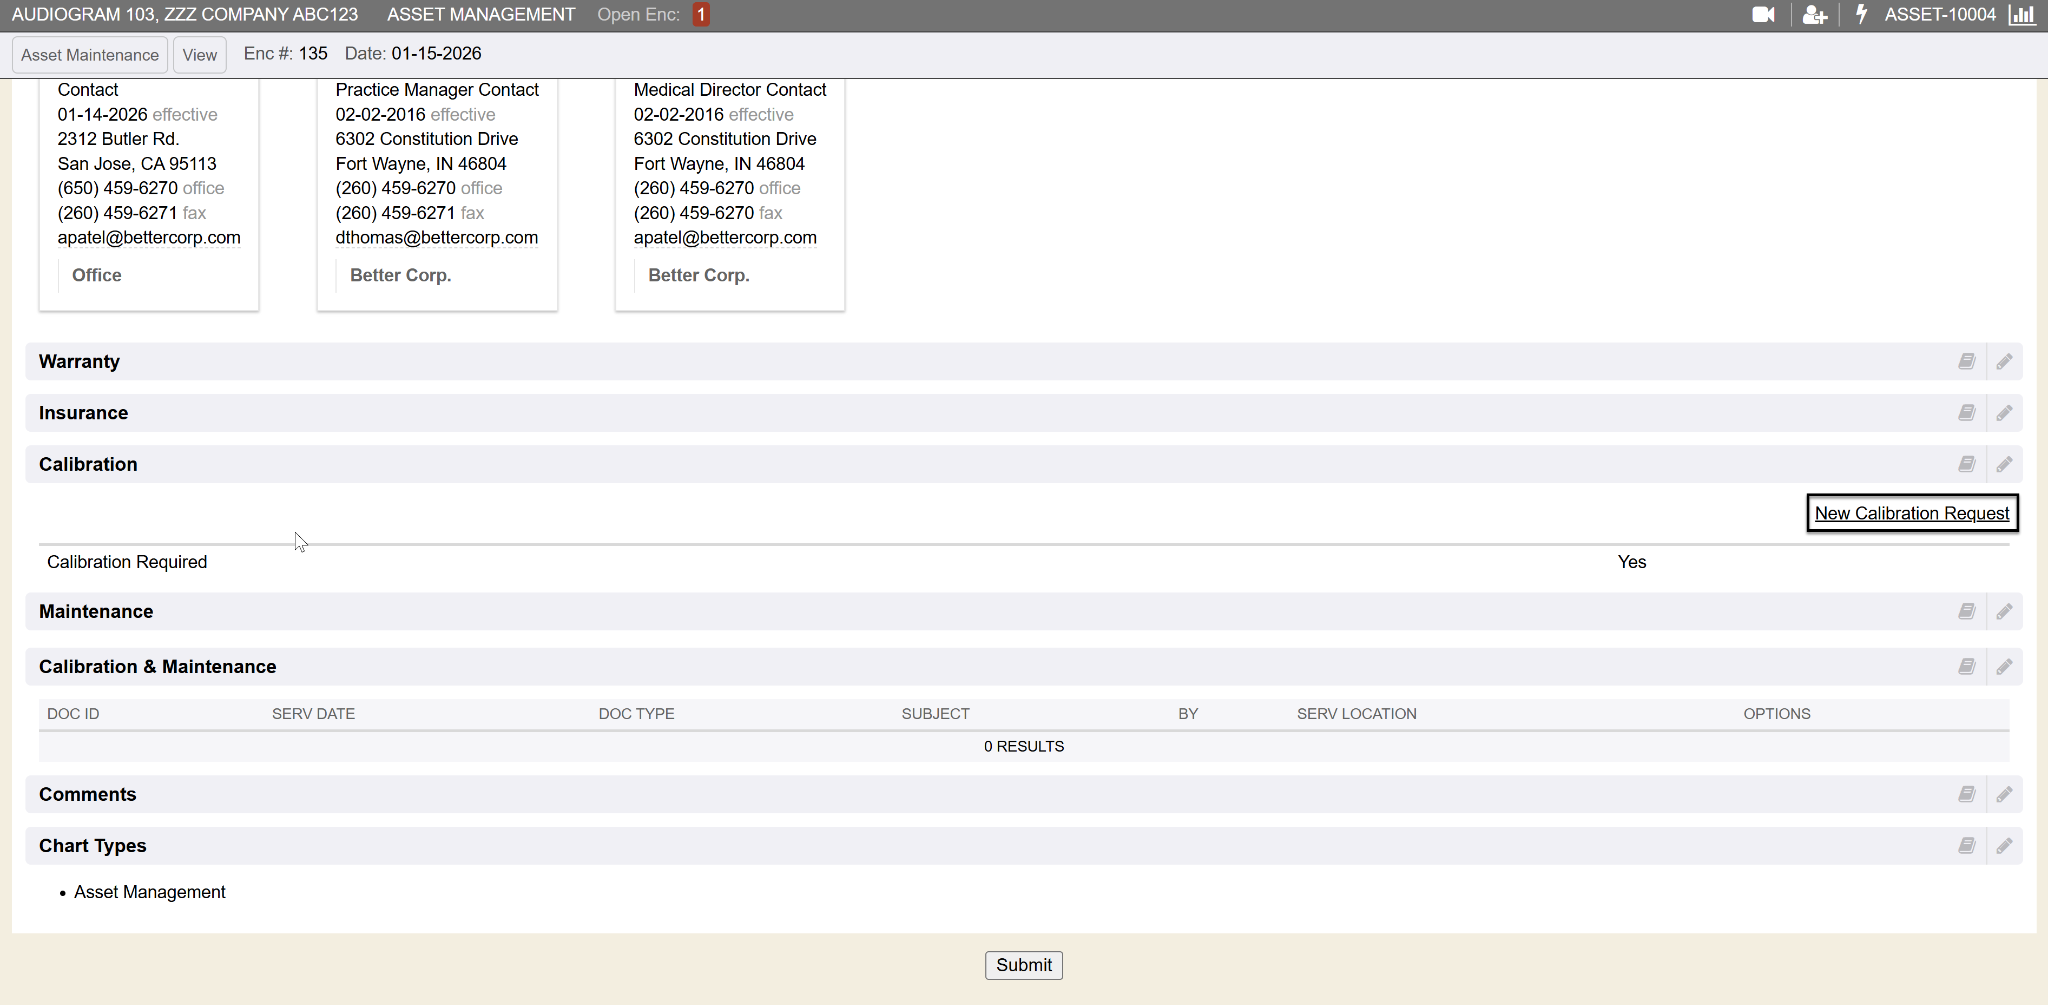The image size is (2048, 1005).
Task: Open the Asset Maintenance menu
Action: coord(90,55)
